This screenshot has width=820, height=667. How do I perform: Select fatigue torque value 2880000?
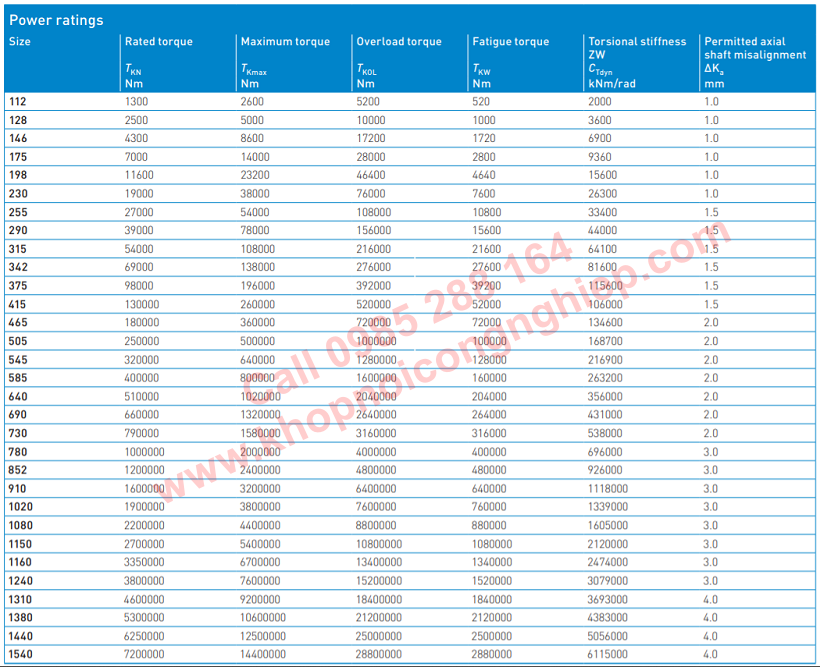tap(492, 654)
